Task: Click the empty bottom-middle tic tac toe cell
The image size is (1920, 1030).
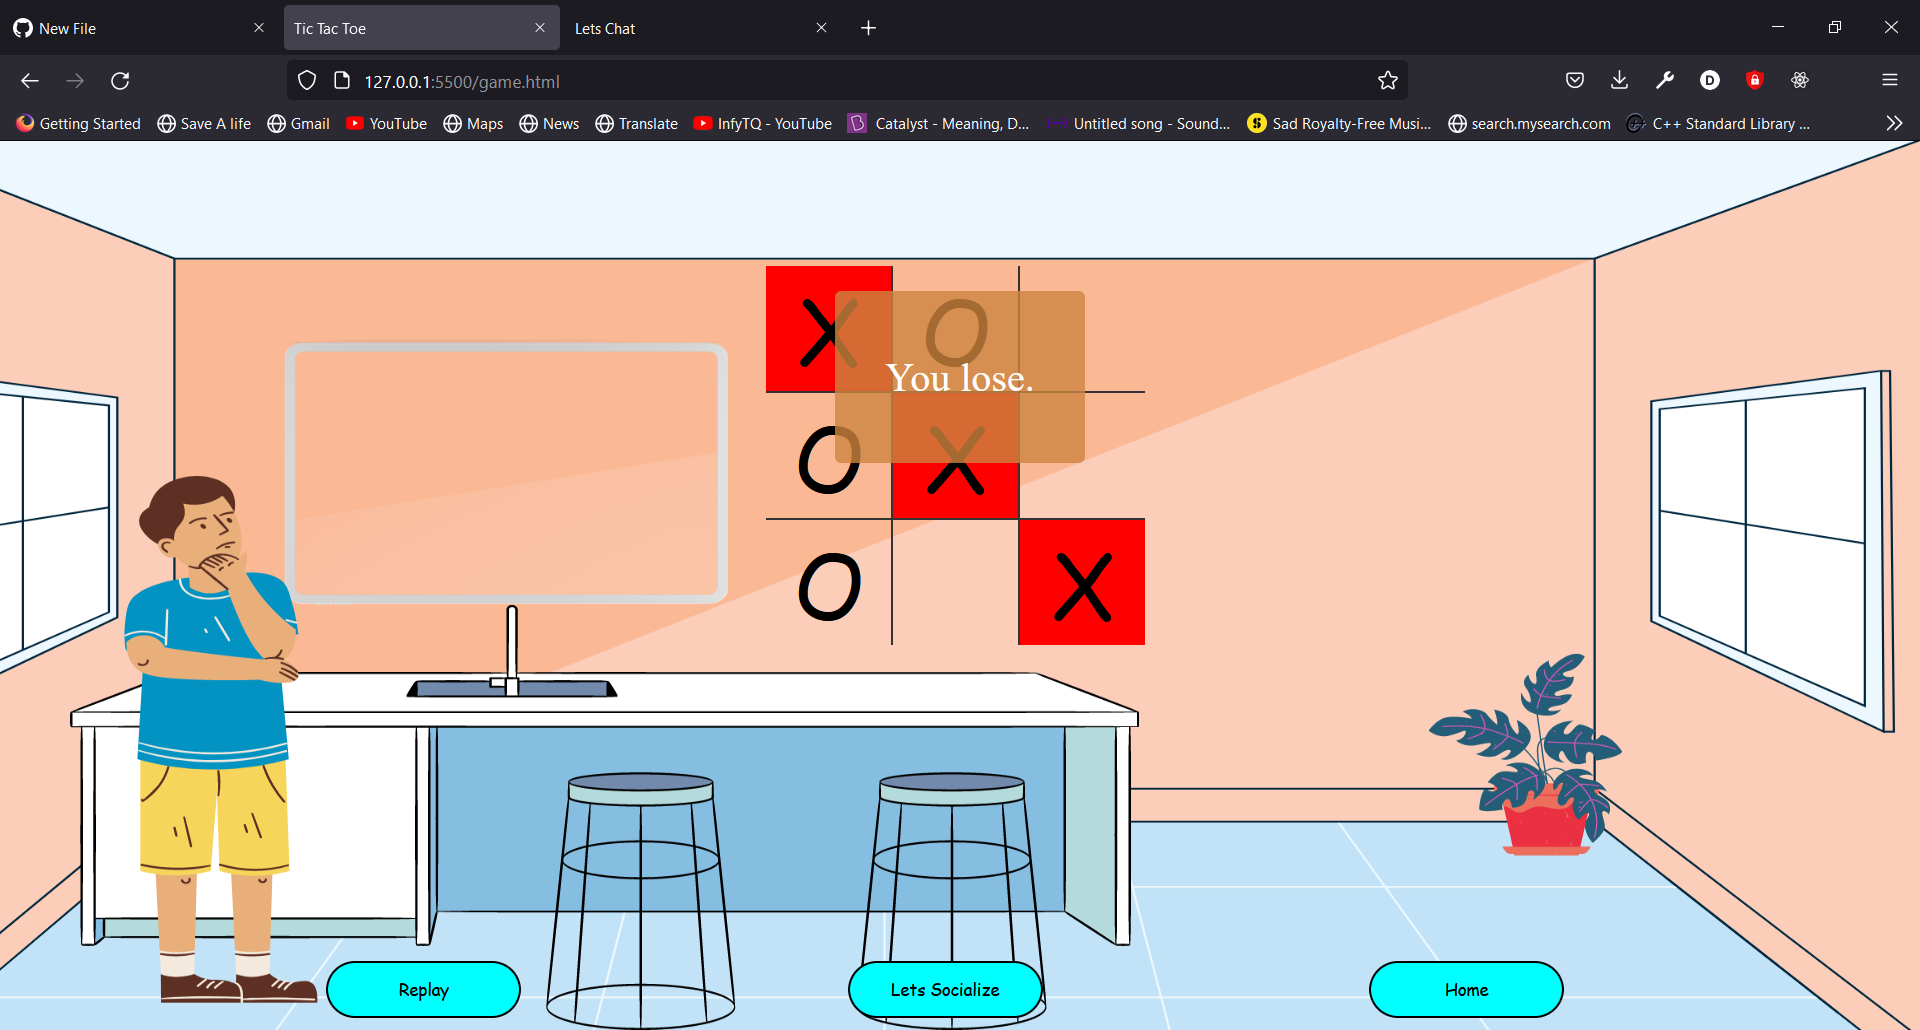Action: tap(955, 582)
